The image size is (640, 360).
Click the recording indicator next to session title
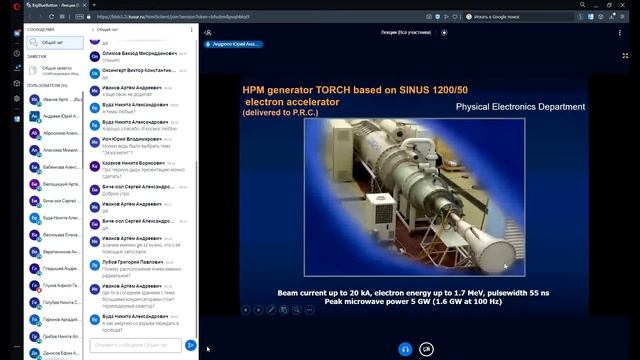444,32
